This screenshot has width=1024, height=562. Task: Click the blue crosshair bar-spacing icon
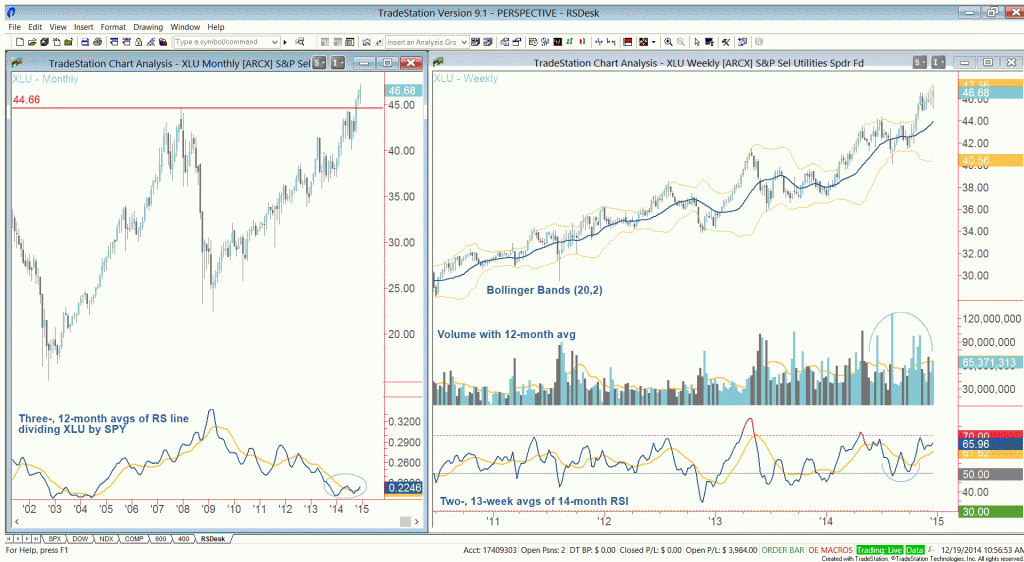[x=598, y=42]
